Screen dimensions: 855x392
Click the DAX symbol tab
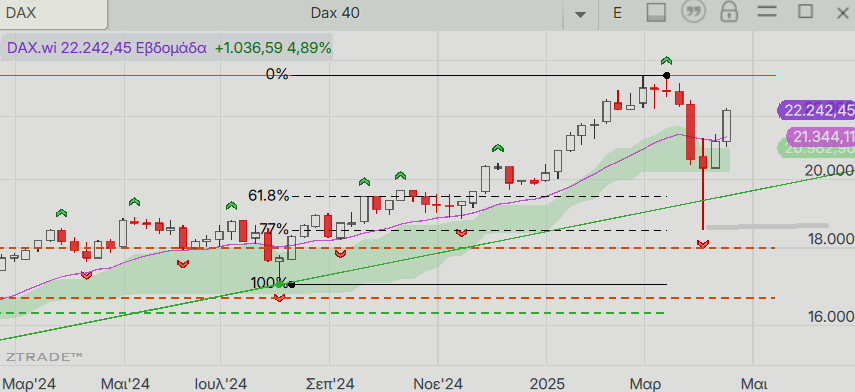(53, 14)
